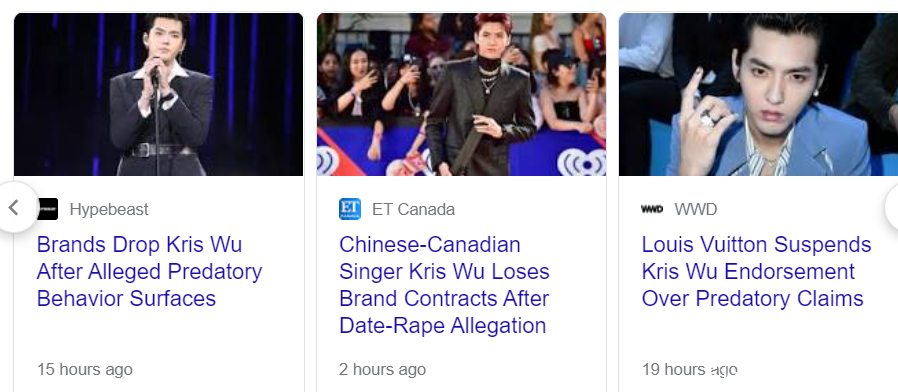Click the Hypebeast black logo icon
This screenshot has height=392, width=898.
point(48,209)
